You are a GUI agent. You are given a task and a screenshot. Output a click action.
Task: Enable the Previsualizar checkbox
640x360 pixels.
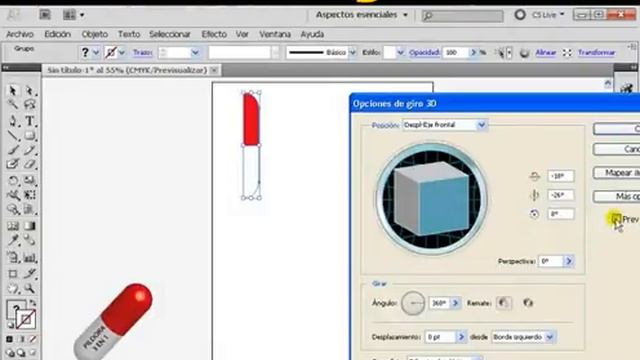tap(616, 219)
